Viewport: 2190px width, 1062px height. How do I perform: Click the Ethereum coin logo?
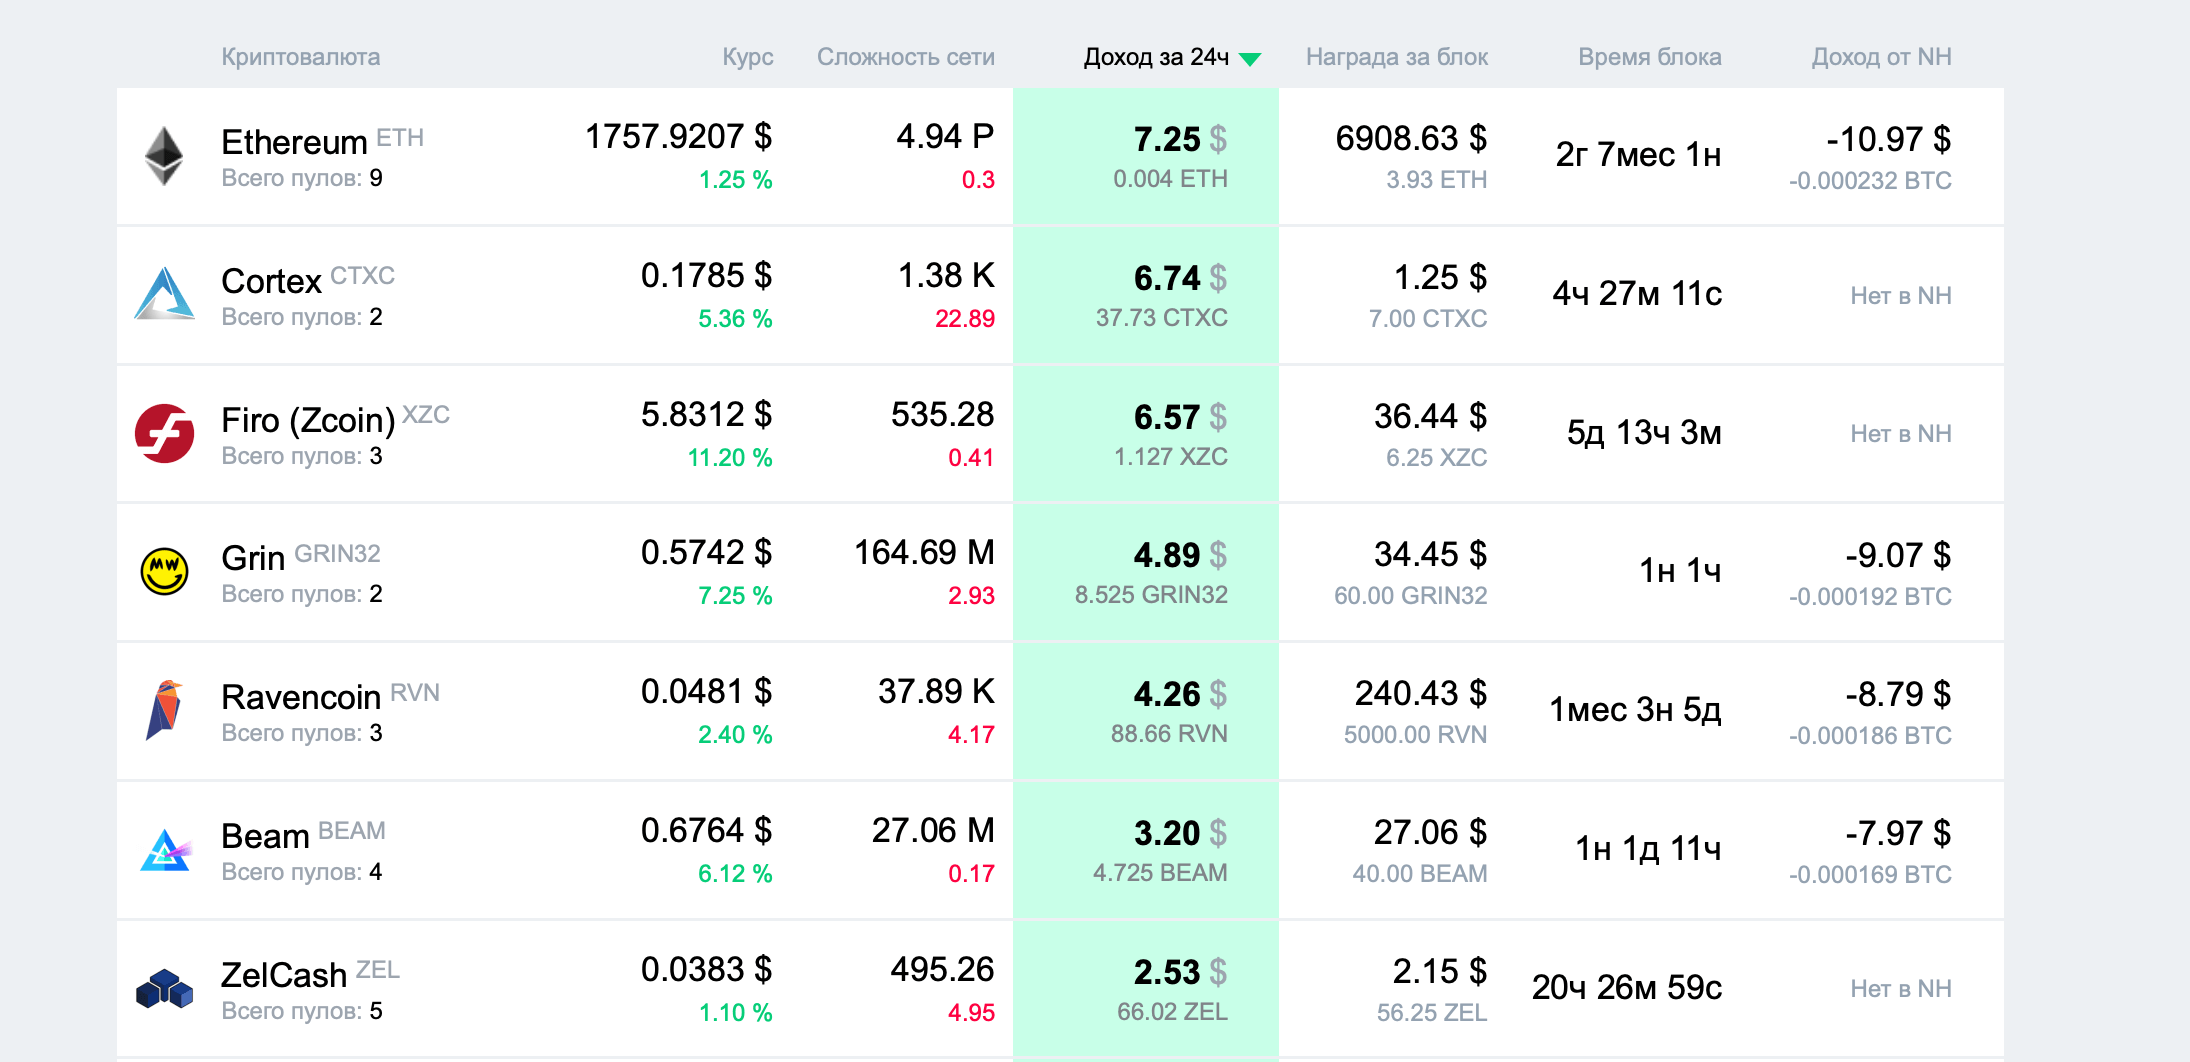[164, 156]
